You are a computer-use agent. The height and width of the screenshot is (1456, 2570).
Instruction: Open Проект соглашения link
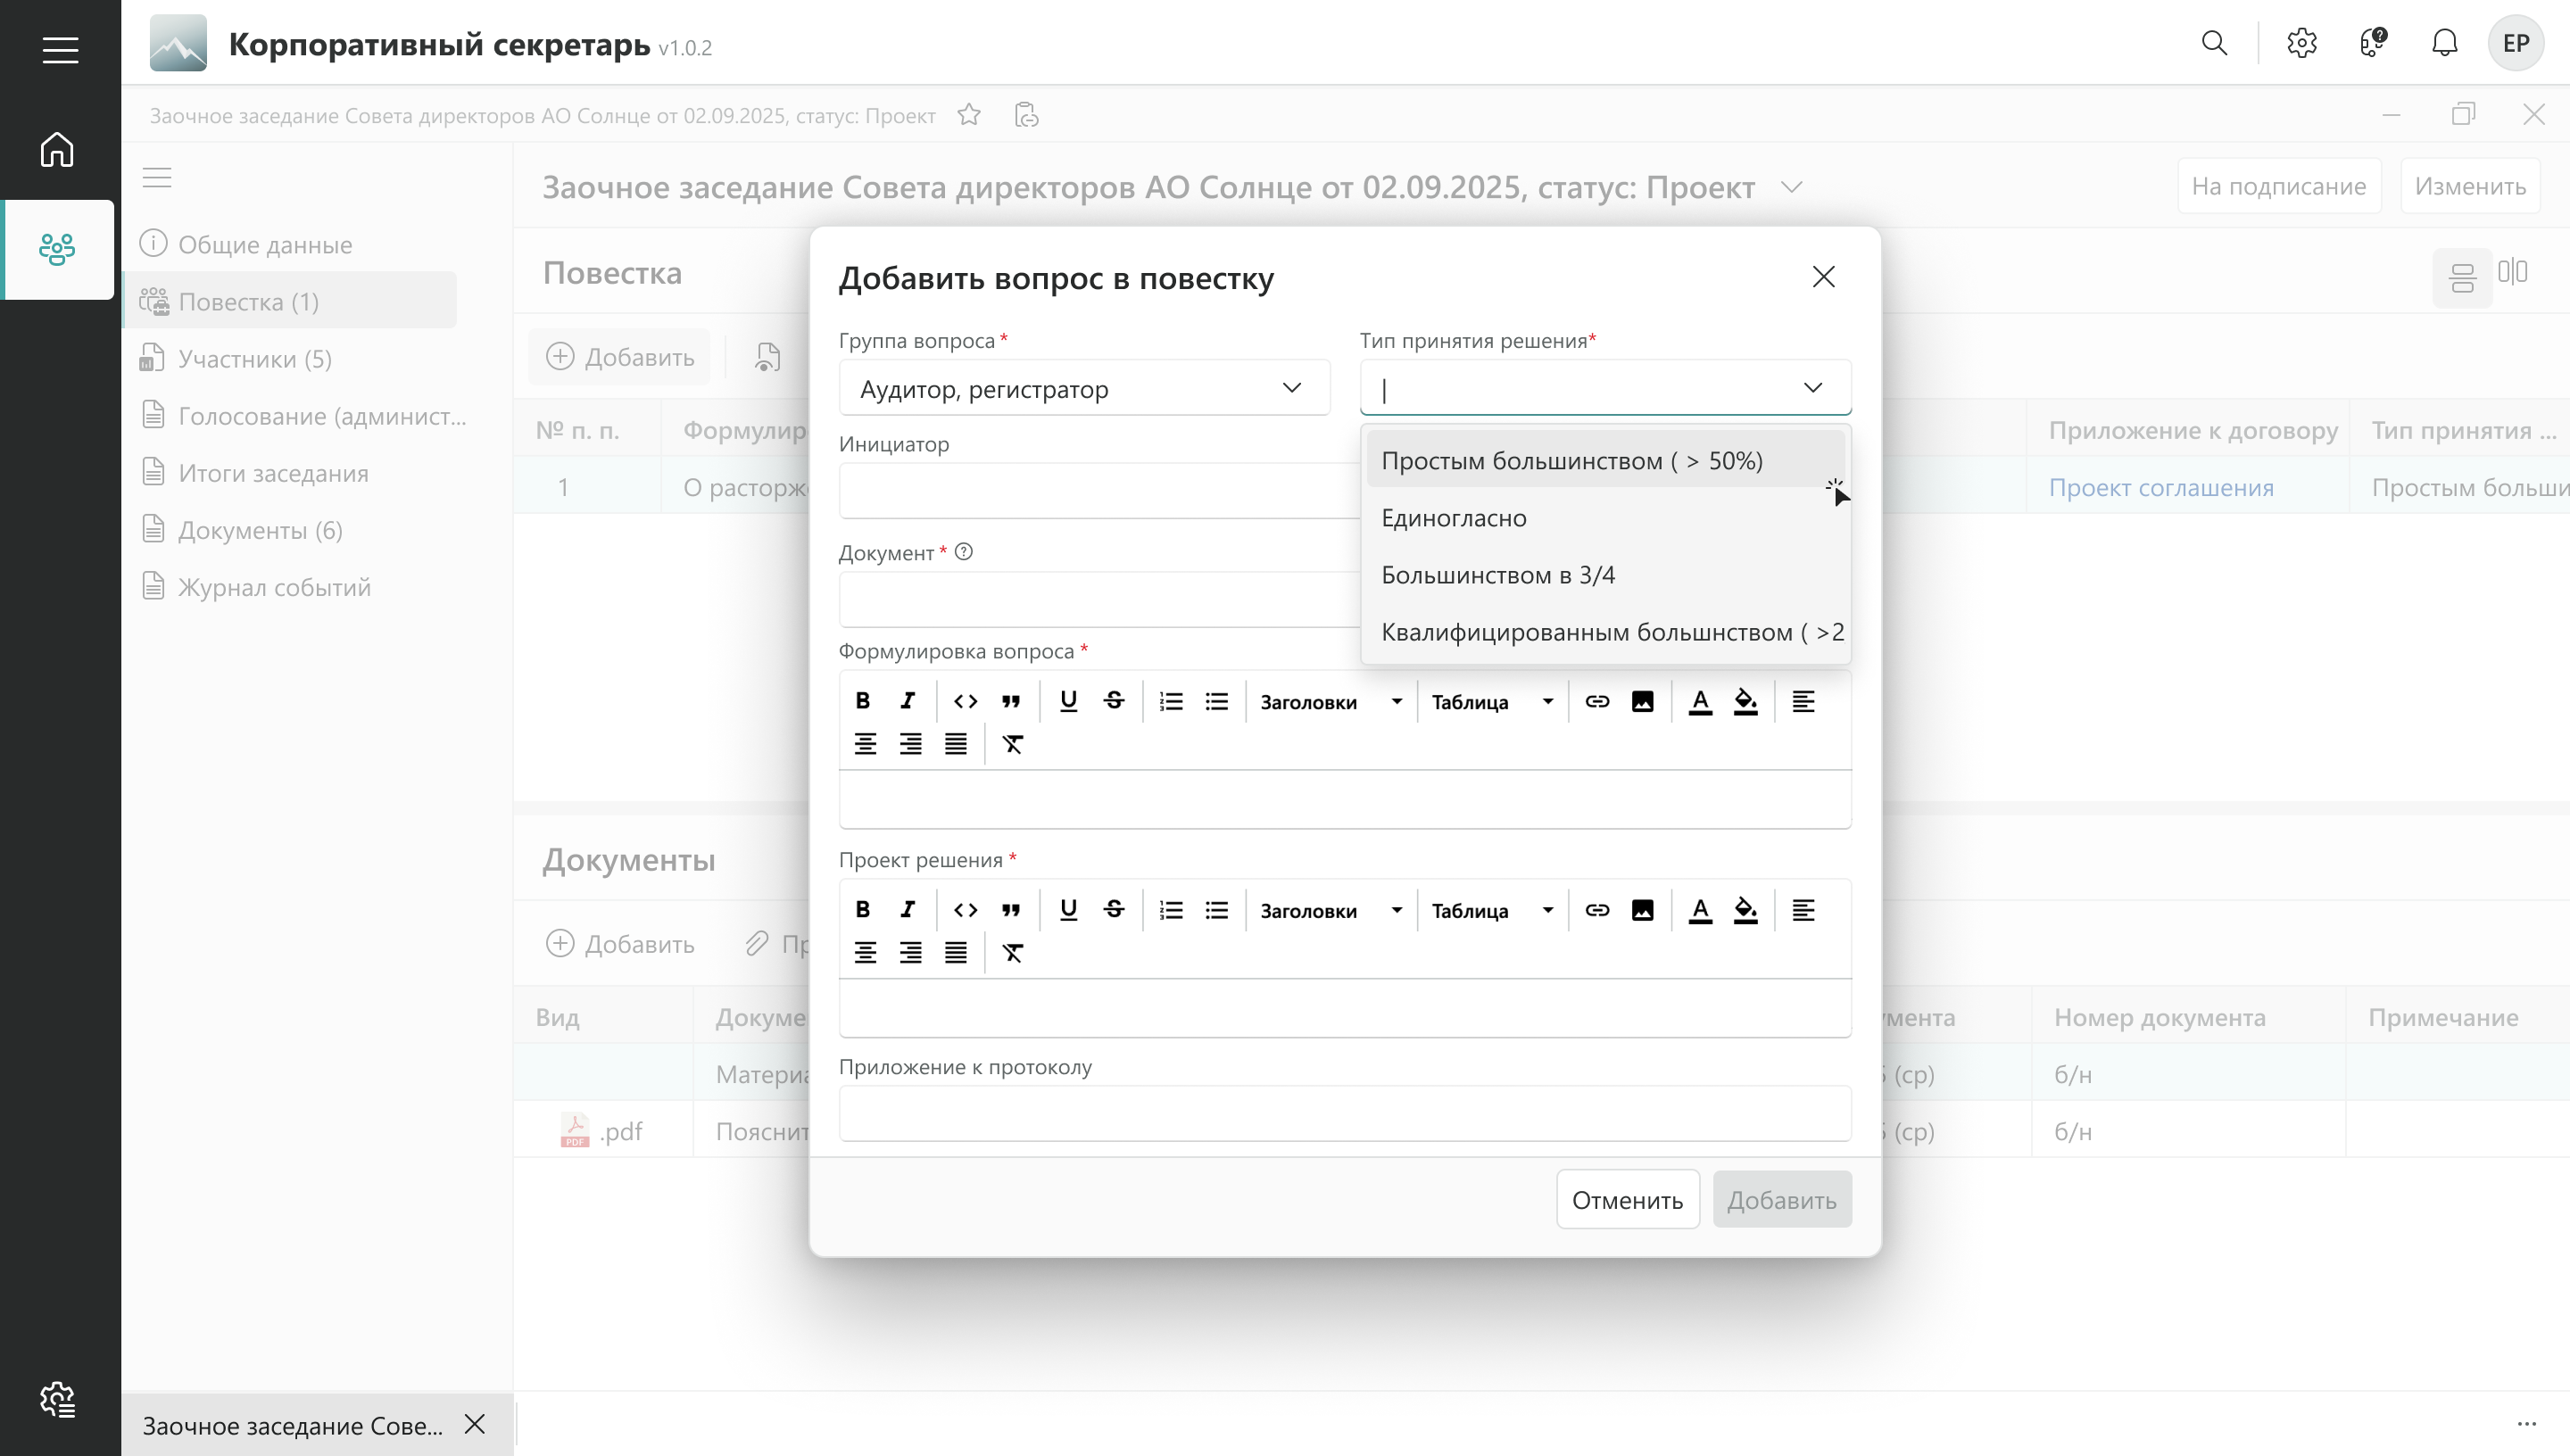2161,488
